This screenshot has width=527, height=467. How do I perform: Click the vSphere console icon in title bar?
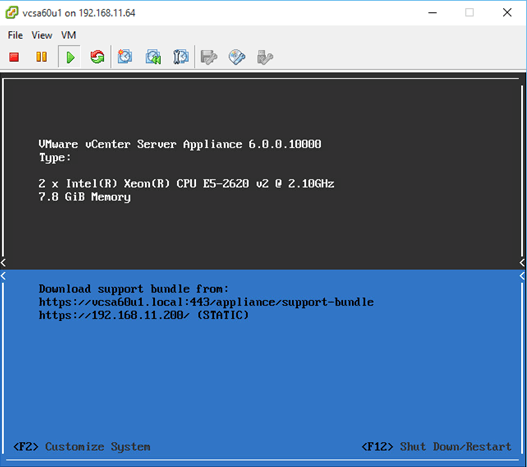pos(12,13)
